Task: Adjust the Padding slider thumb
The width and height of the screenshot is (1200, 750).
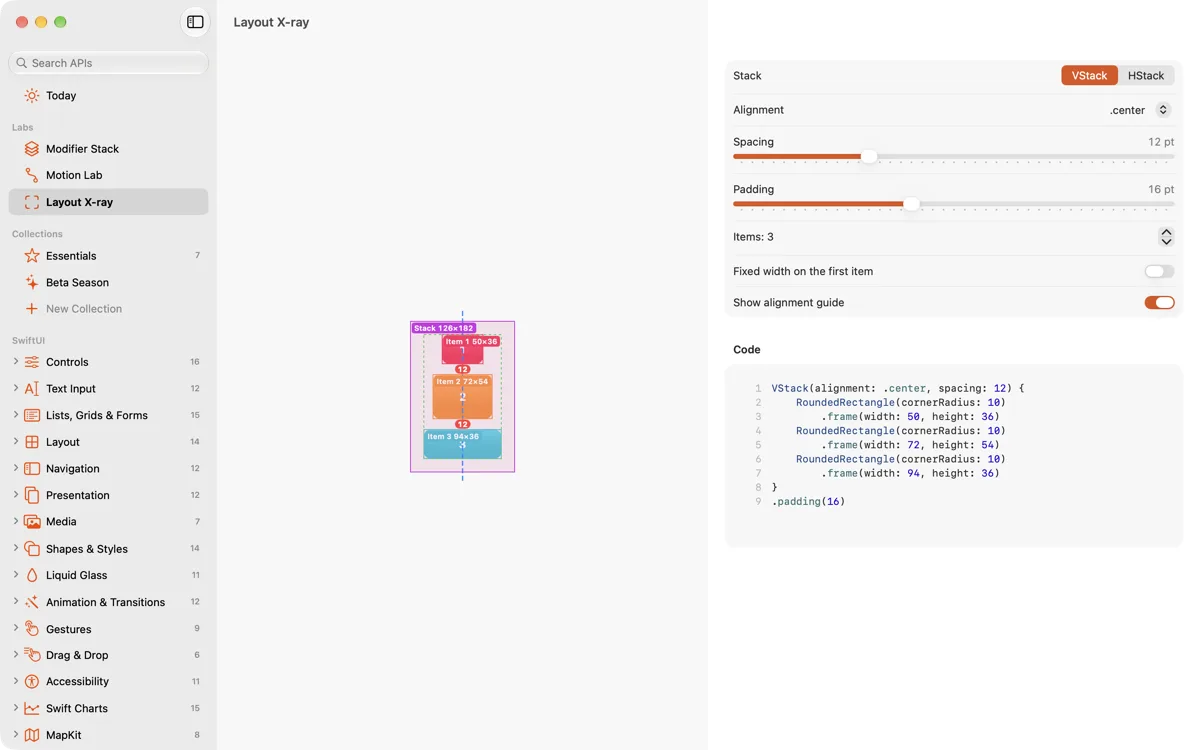Action: (911, 204)
